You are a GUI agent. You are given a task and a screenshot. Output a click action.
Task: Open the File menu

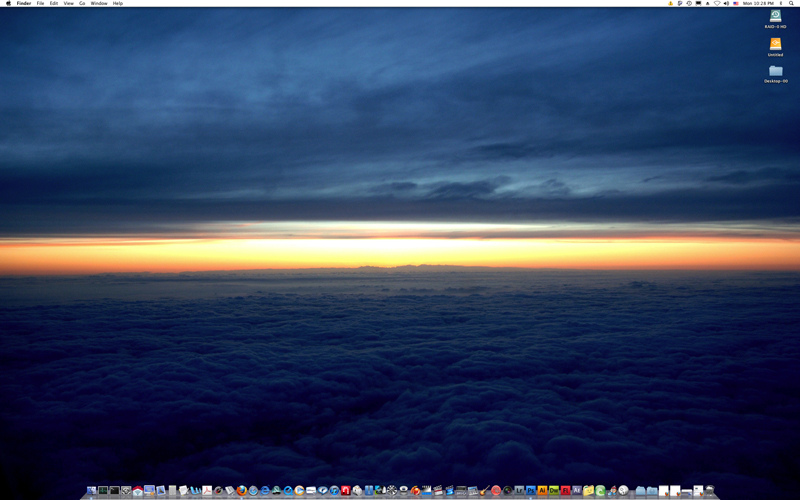(x=40, y=3)
